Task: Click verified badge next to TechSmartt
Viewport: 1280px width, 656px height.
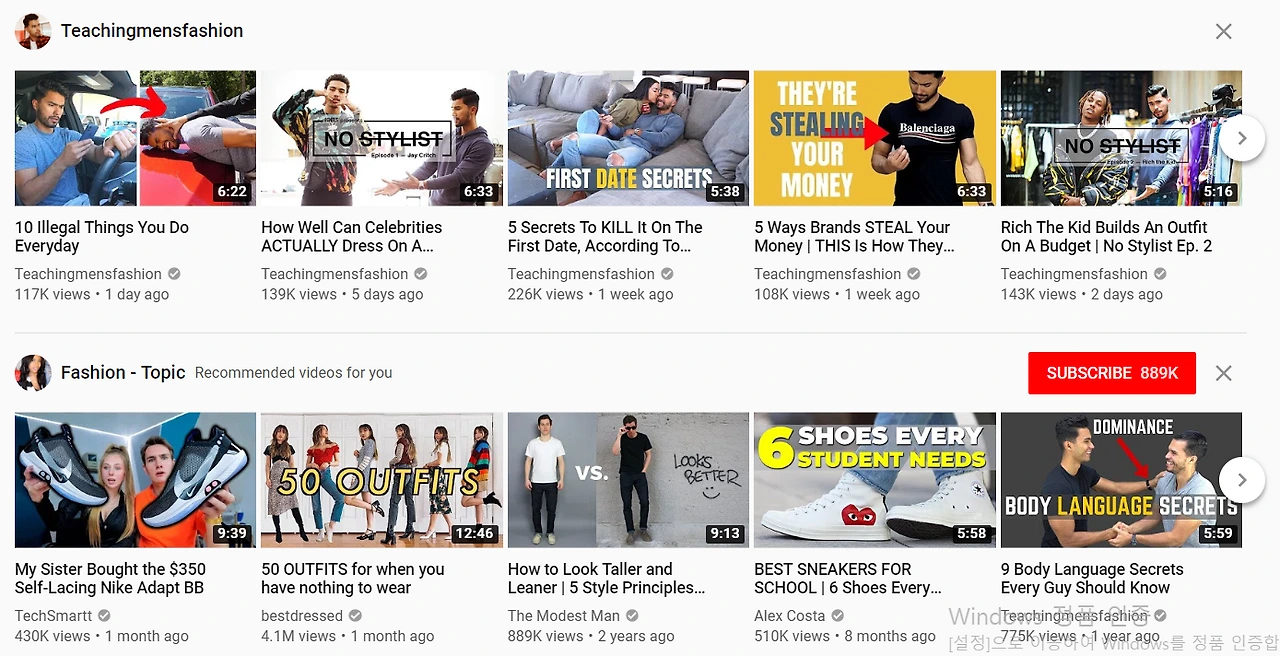Action: pyautogui.click(x=104, y=616)
